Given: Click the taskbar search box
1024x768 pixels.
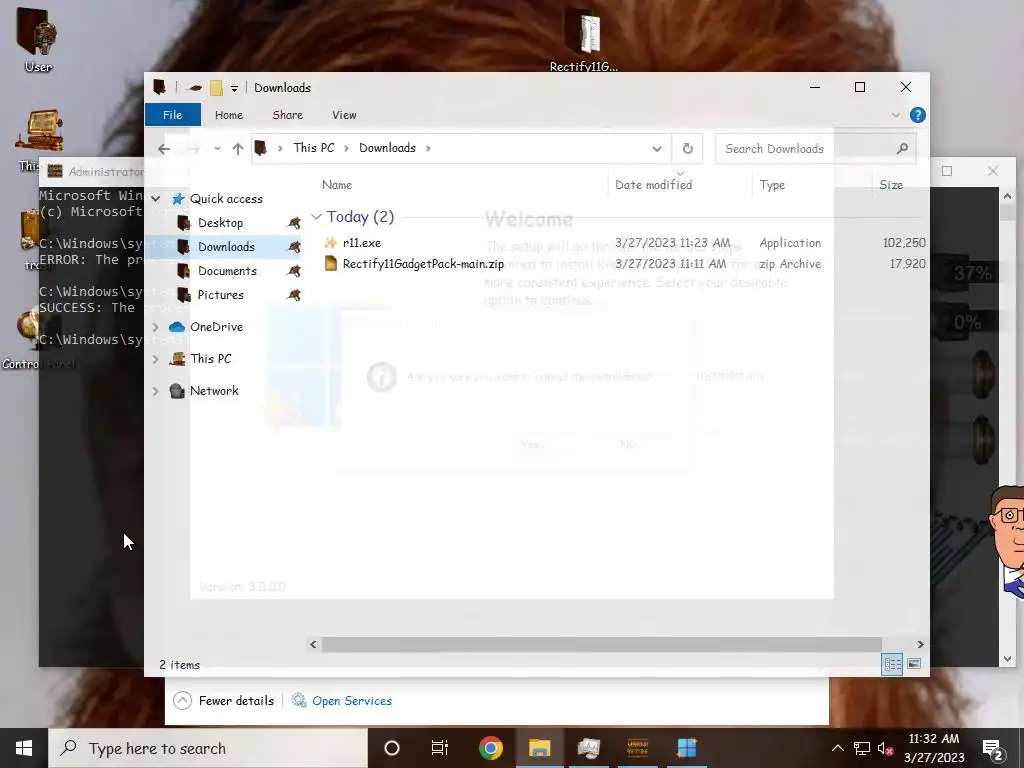Looking at the screenshot, I should (208, 748).
